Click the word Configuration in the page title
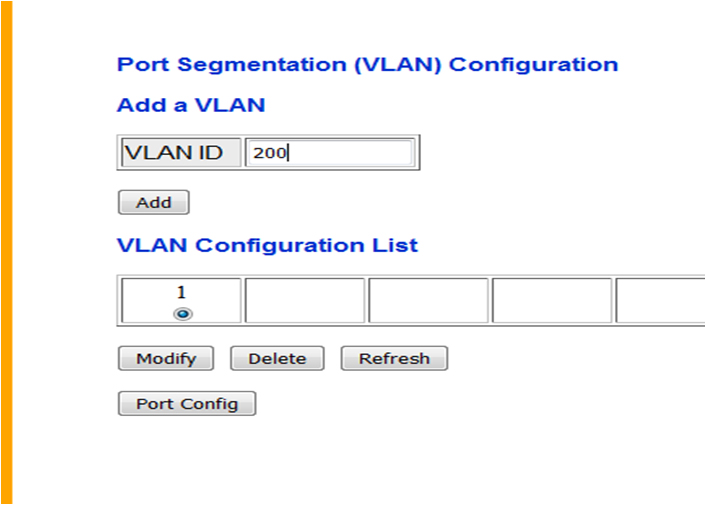Screen dimensions: 706x505 pos(533,65)
